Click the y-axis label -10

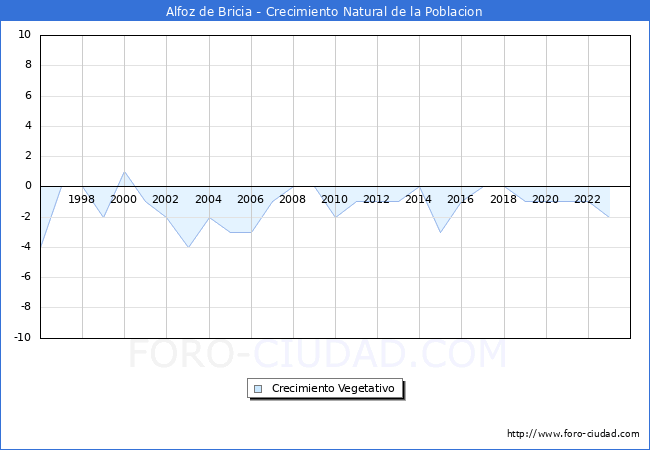click(23, 337)
